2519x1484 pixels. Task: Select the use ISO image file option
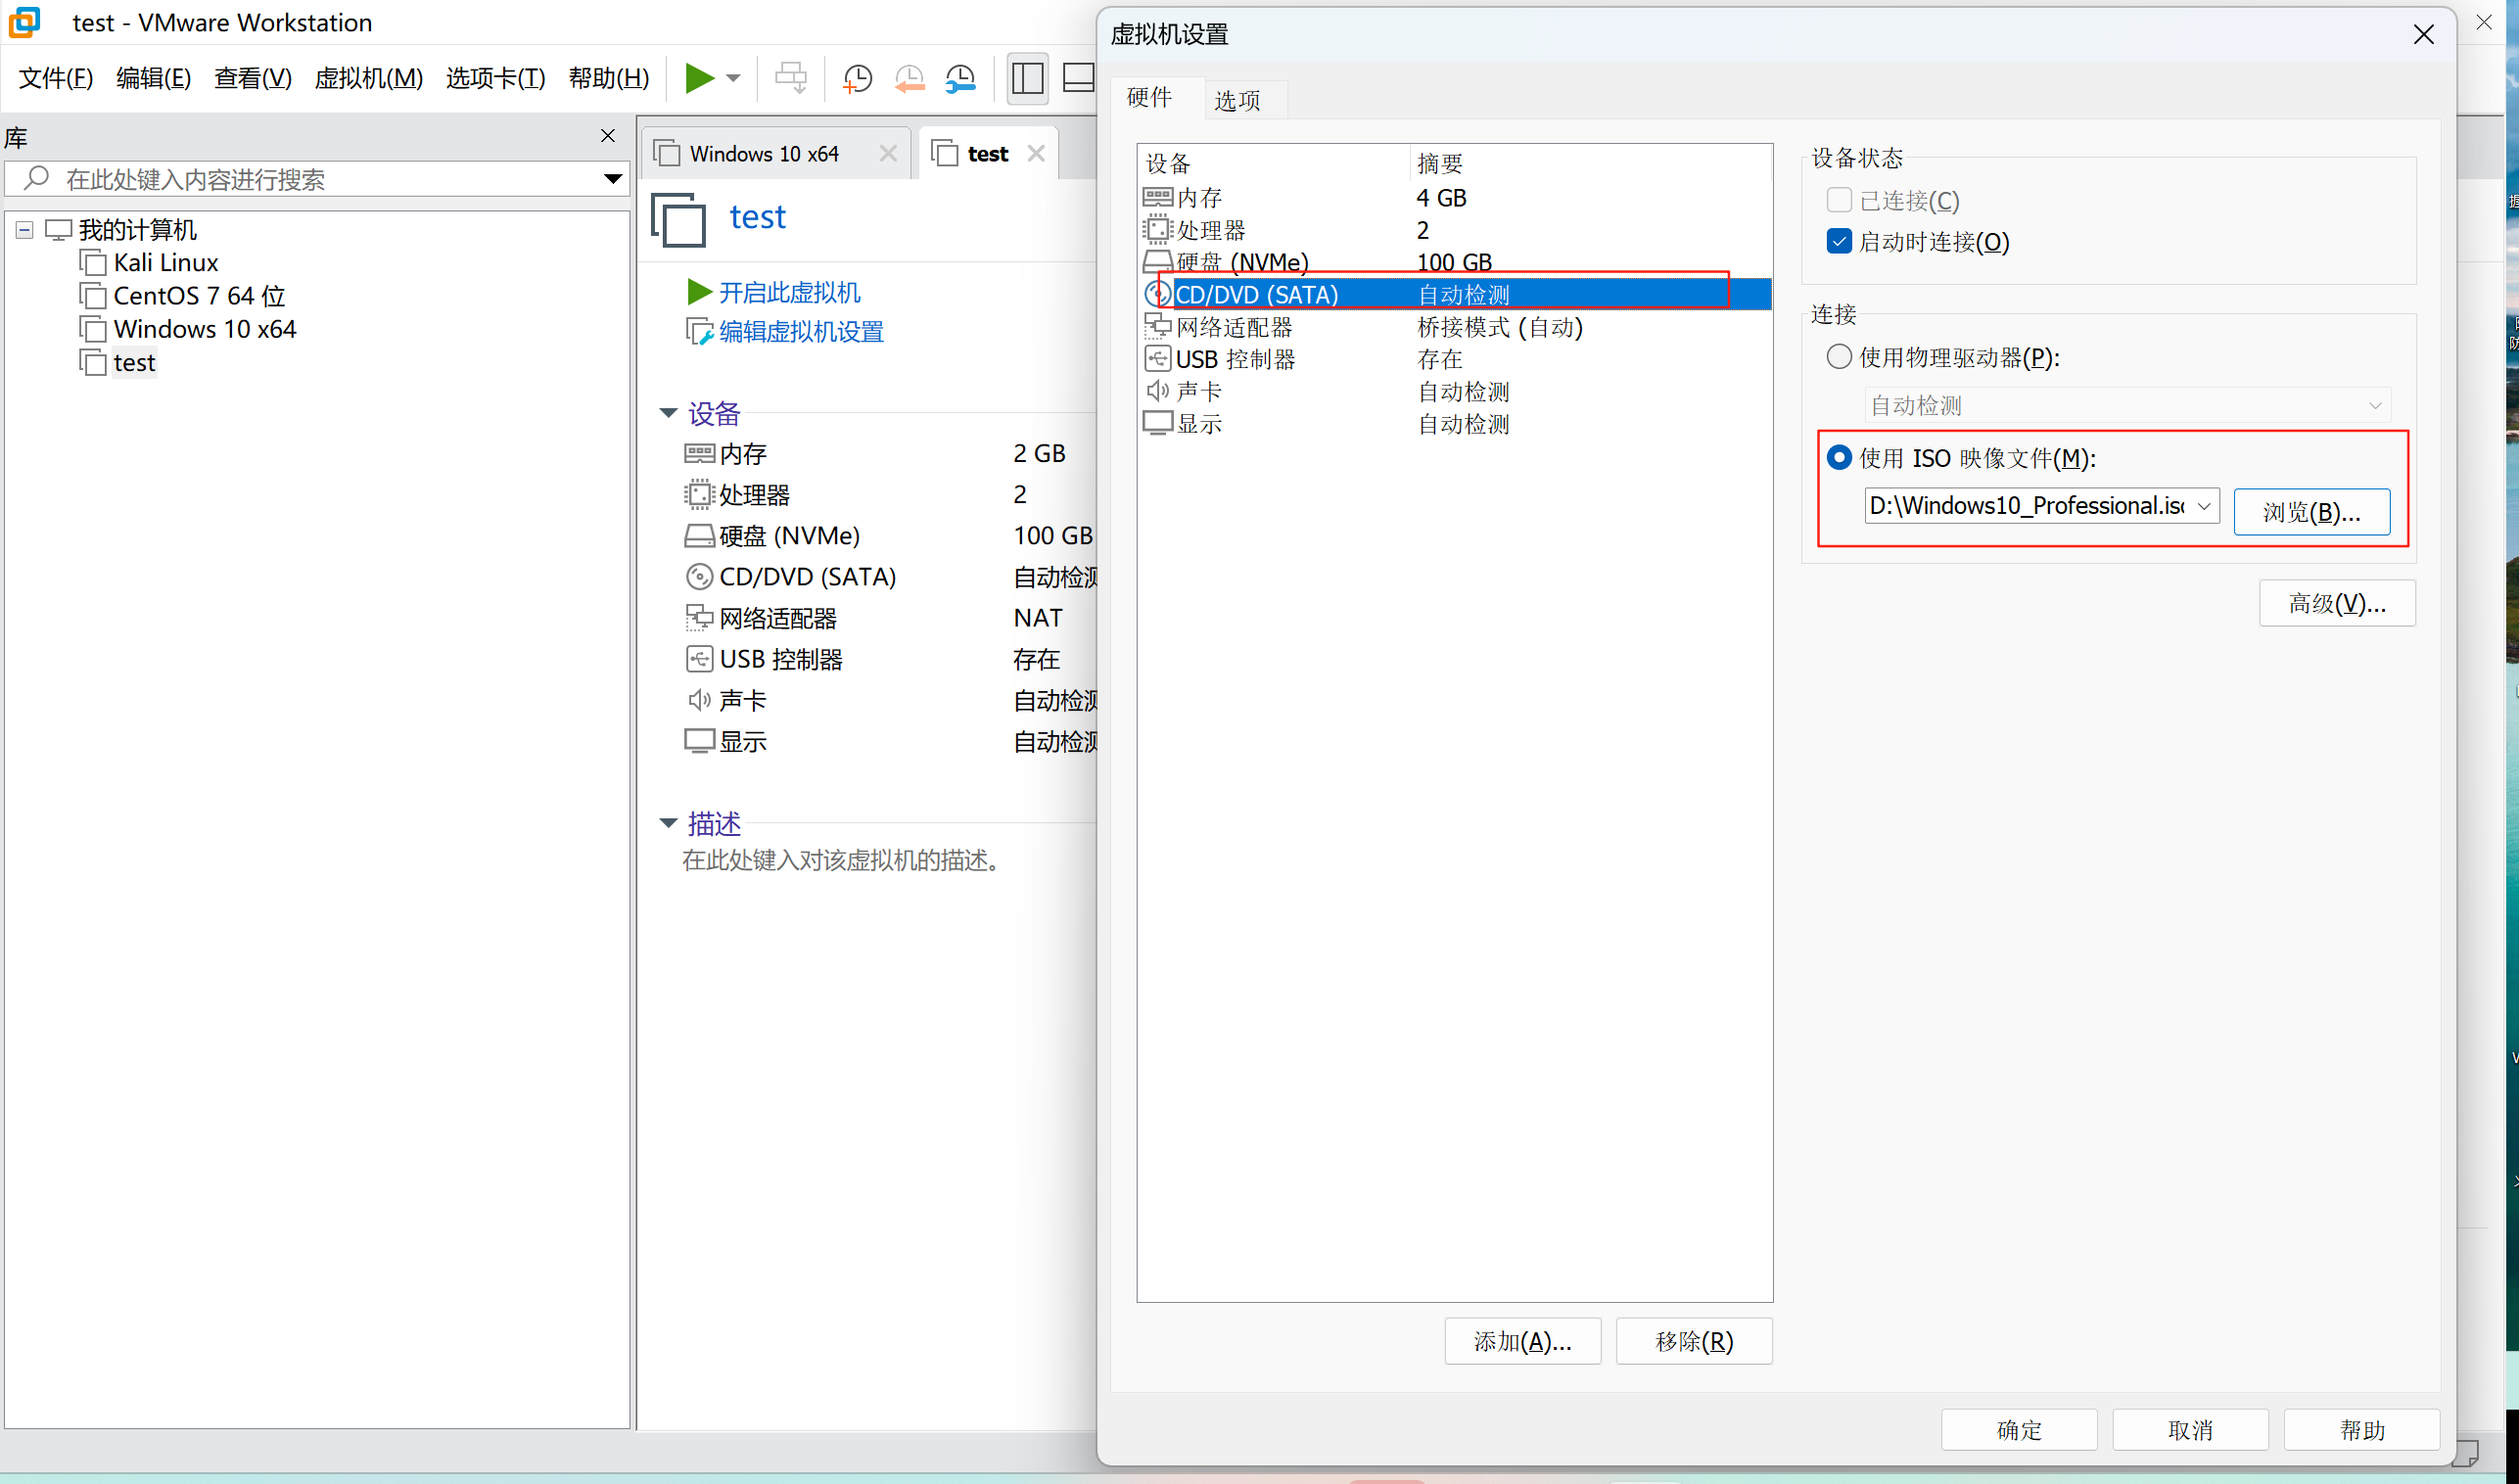1838,458
